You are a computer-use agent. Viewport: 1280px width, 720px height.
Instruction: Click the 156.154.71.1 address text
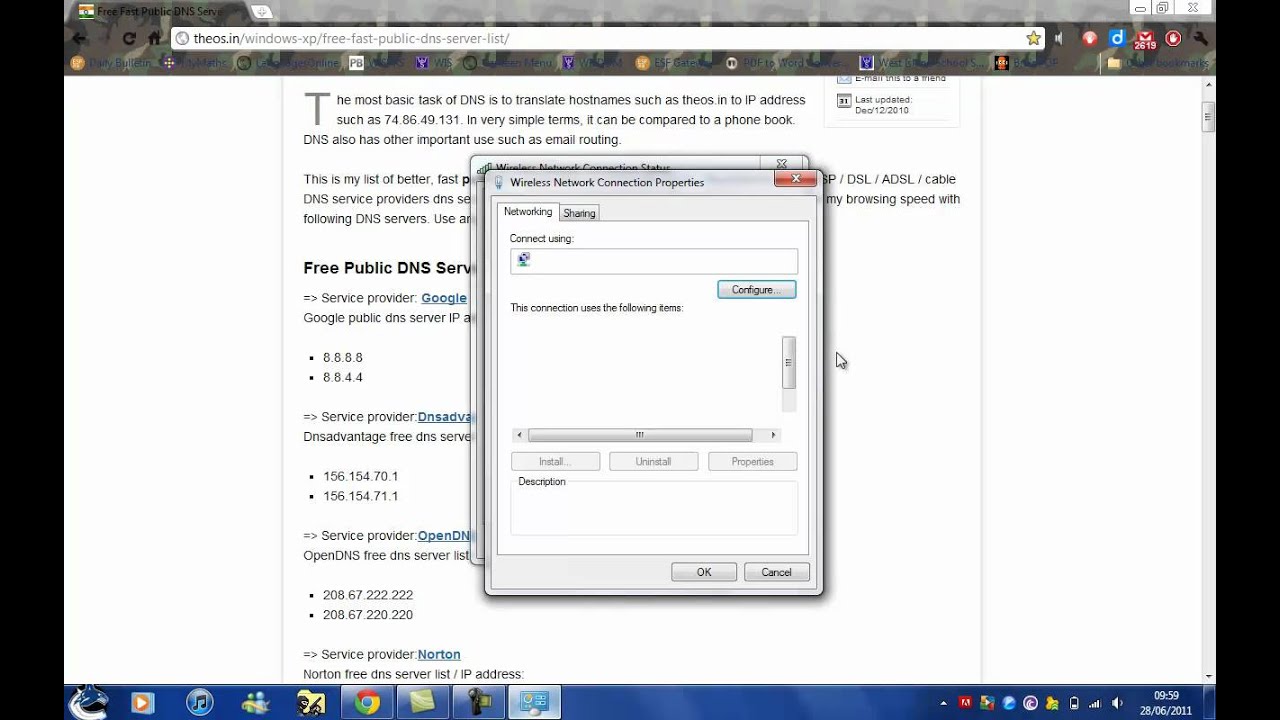click(x=361, y=496)
